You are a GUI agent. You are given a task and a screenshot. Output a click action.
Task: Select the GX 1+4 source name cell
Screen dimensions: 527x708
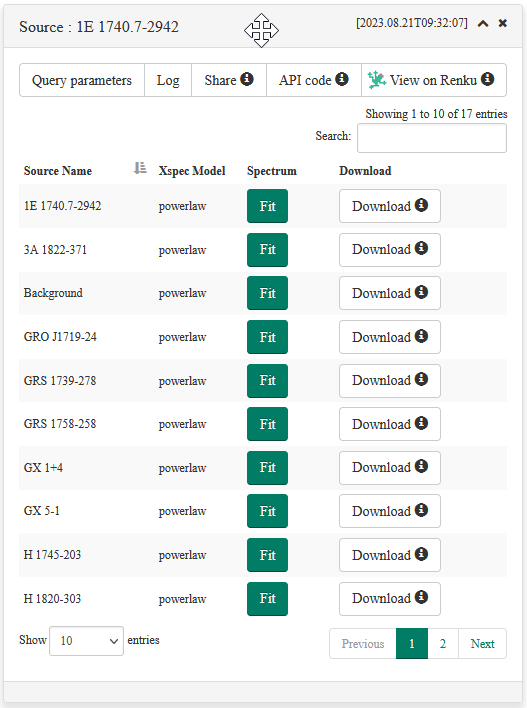[43, 468]
